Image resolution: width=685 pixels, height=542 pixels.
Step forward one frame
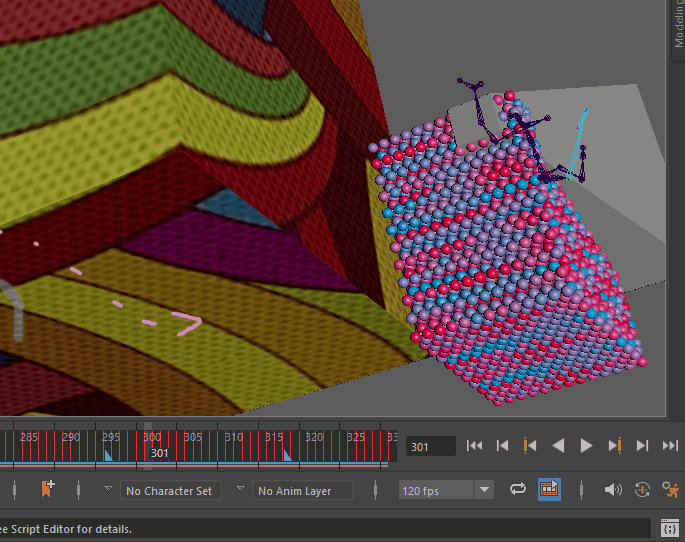(643, 446)
